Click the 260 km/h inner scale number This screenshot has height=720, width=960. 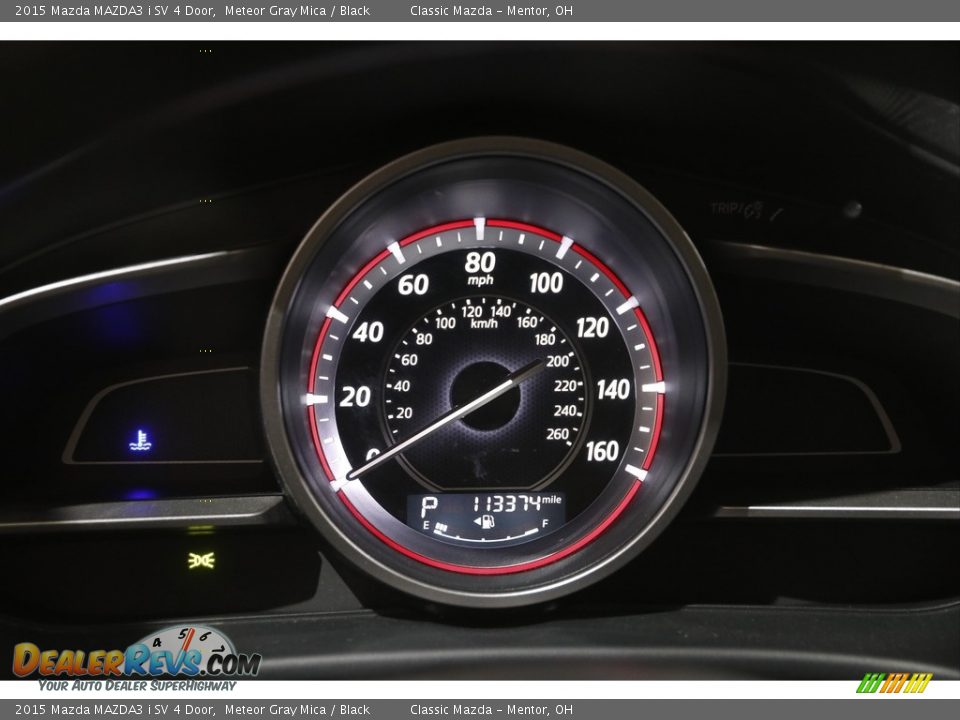(x=558, y=434)
